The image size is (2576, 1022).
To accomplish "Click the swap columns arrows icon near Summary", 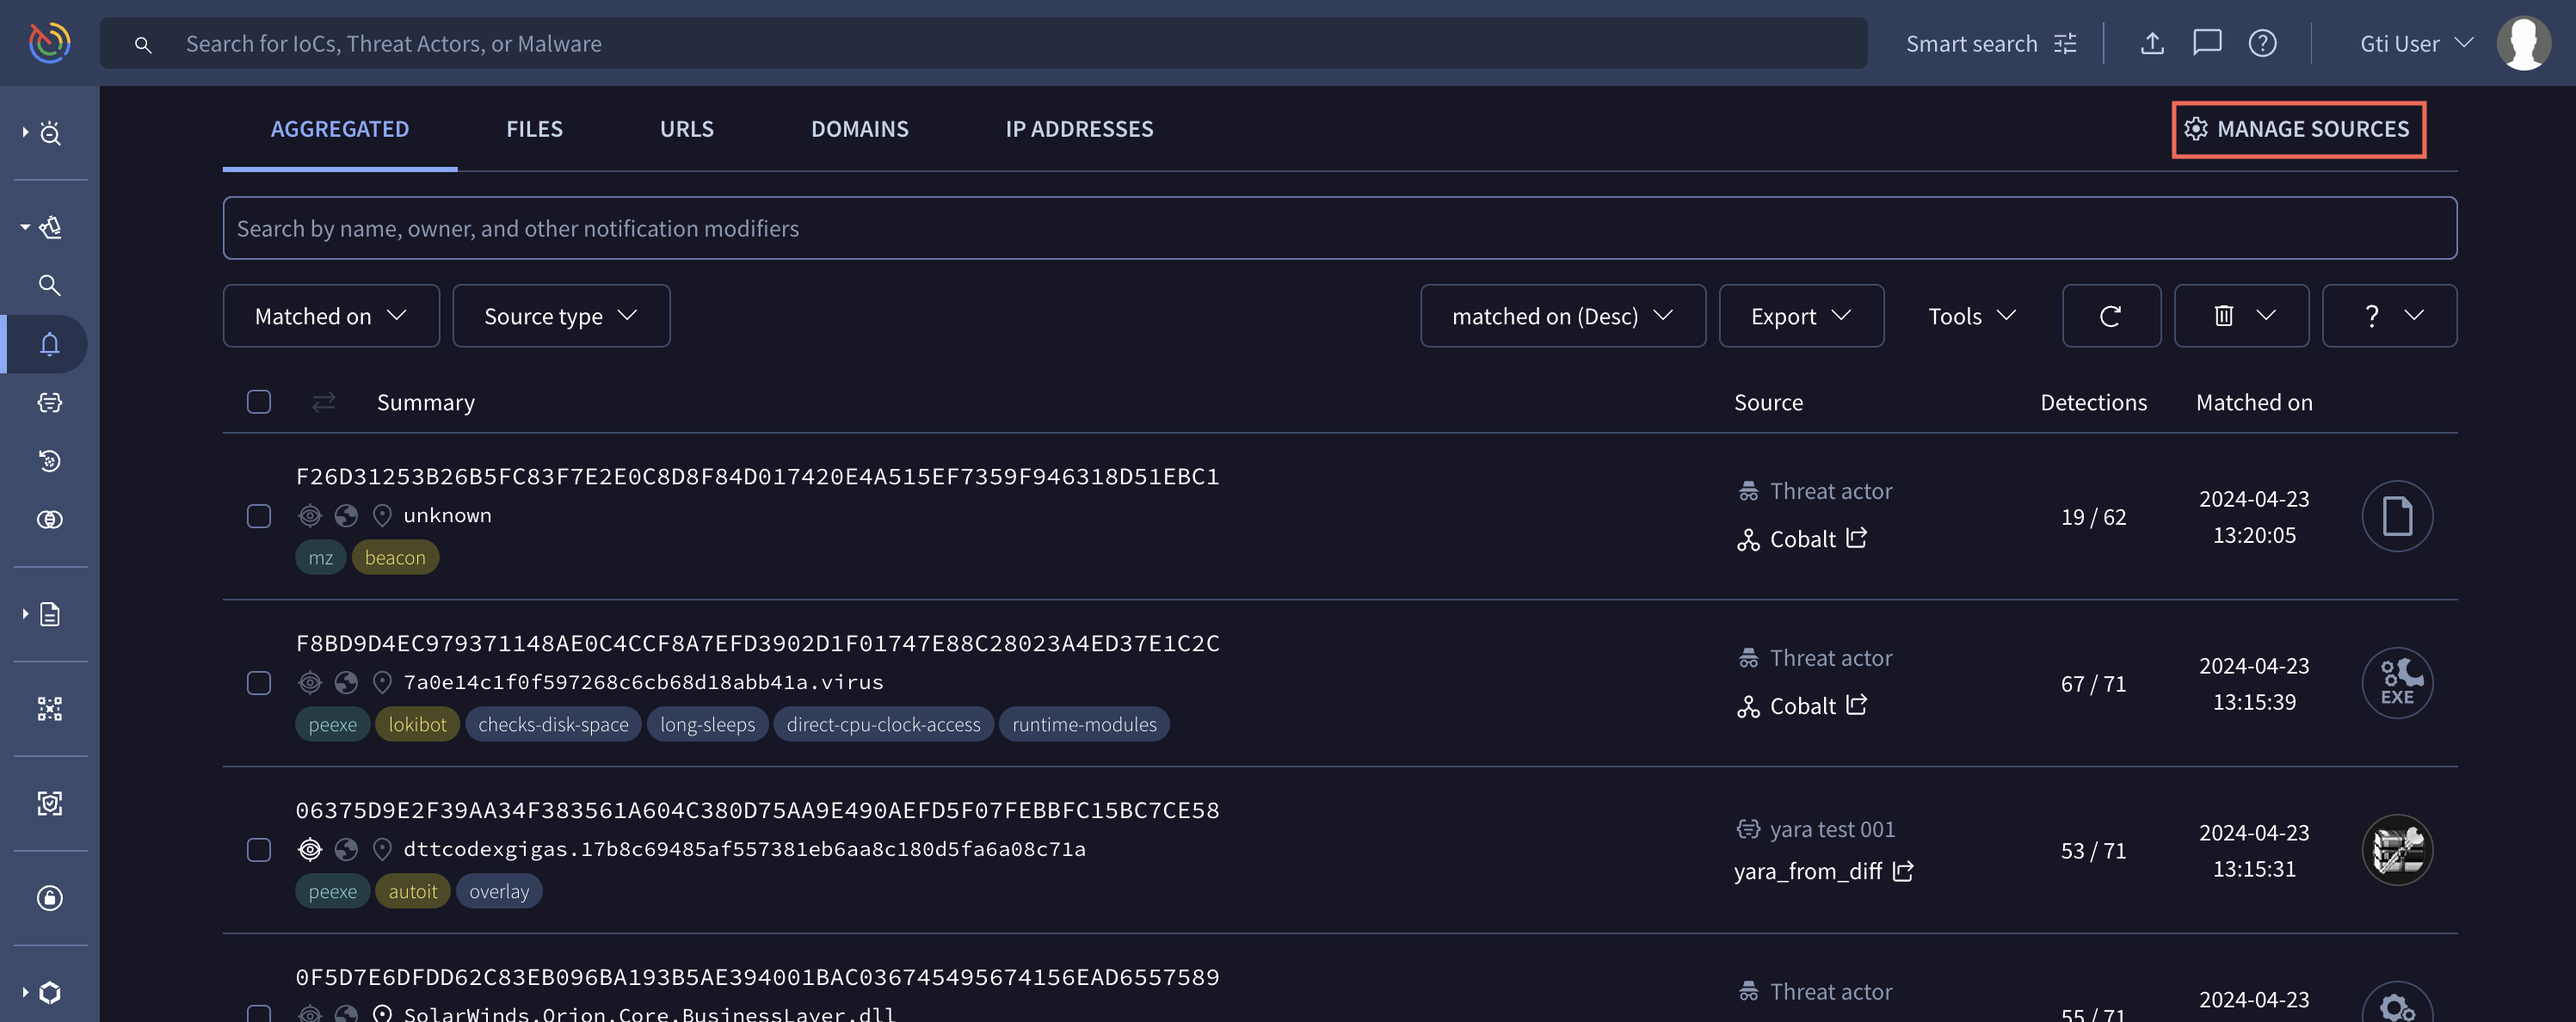I will (x=323, y=402).
